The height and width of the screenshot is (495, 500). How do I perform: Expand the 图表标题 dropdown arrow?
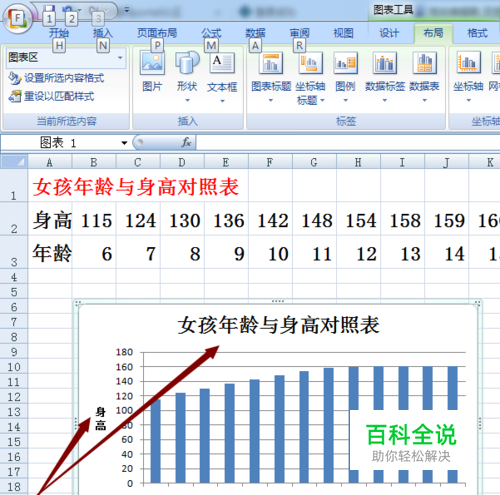[x=271, y=100]
